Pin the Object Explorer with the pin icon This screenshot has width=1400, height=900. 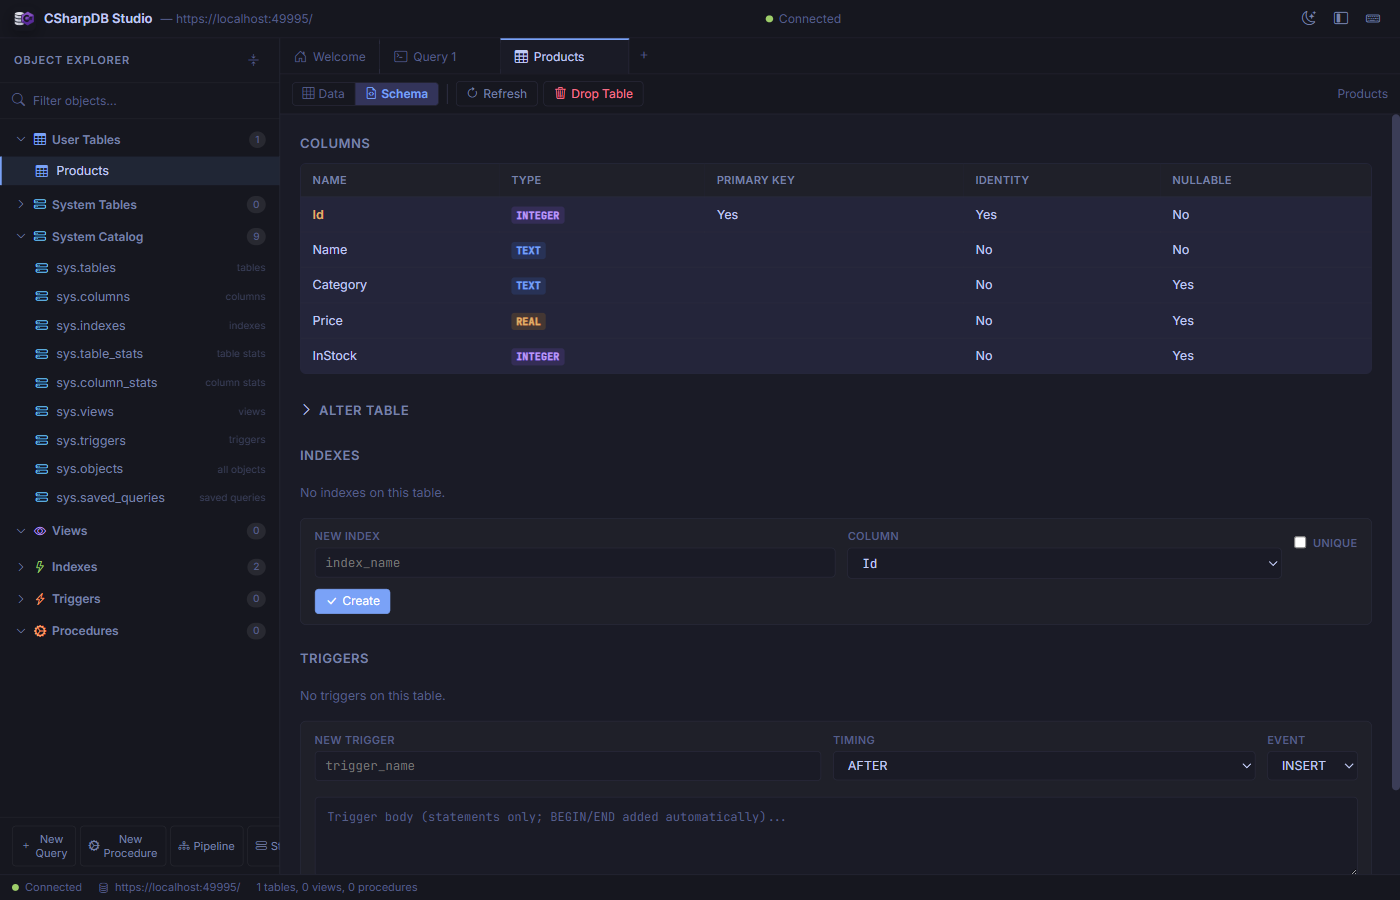(253, 60)
